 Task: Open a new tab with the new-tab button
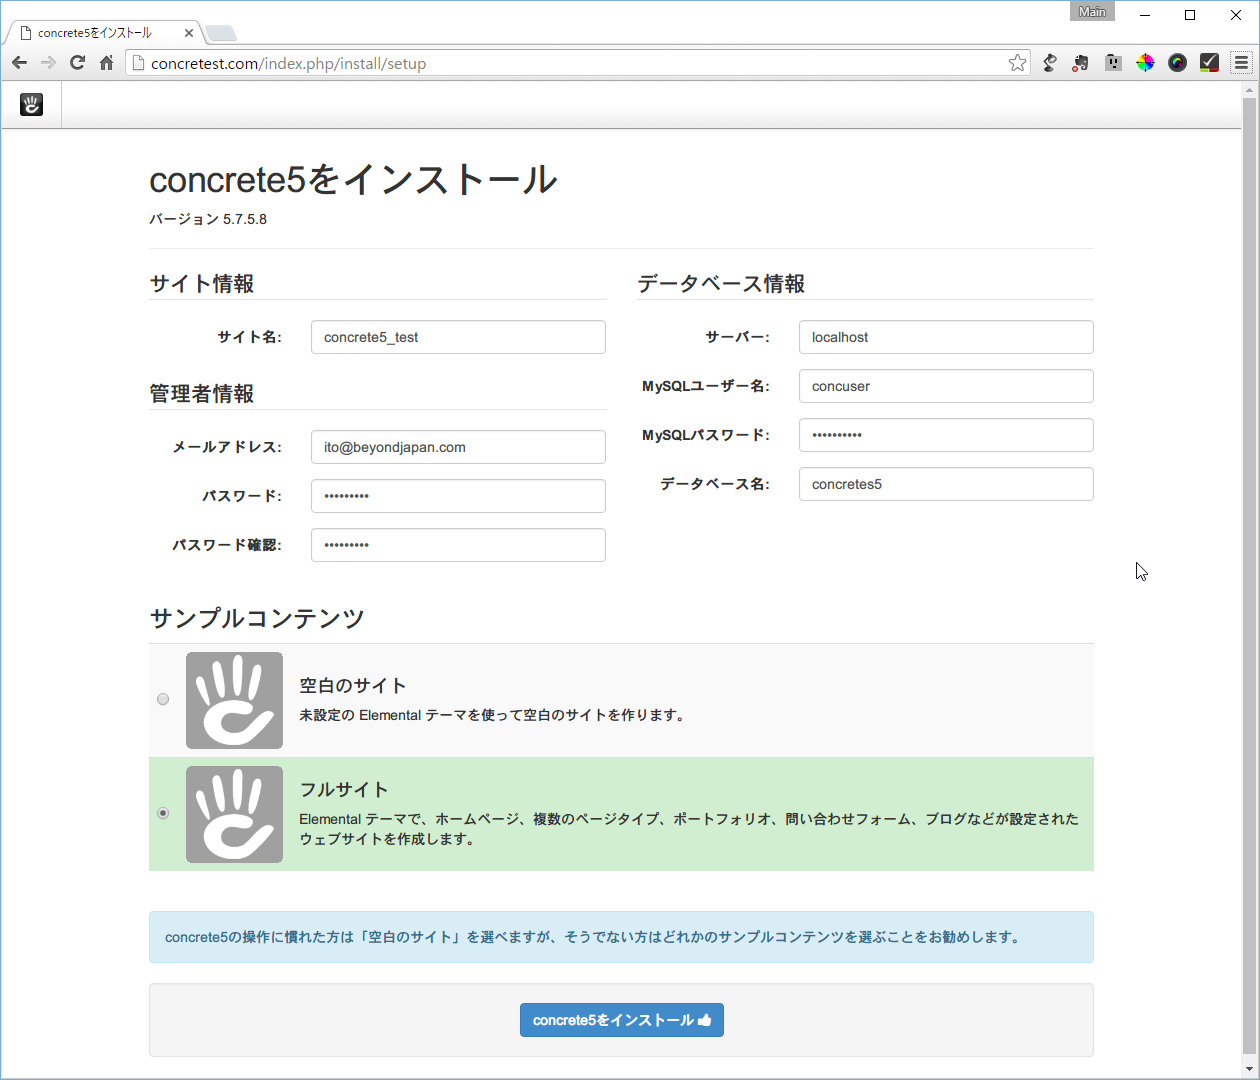tap(221, 33)
